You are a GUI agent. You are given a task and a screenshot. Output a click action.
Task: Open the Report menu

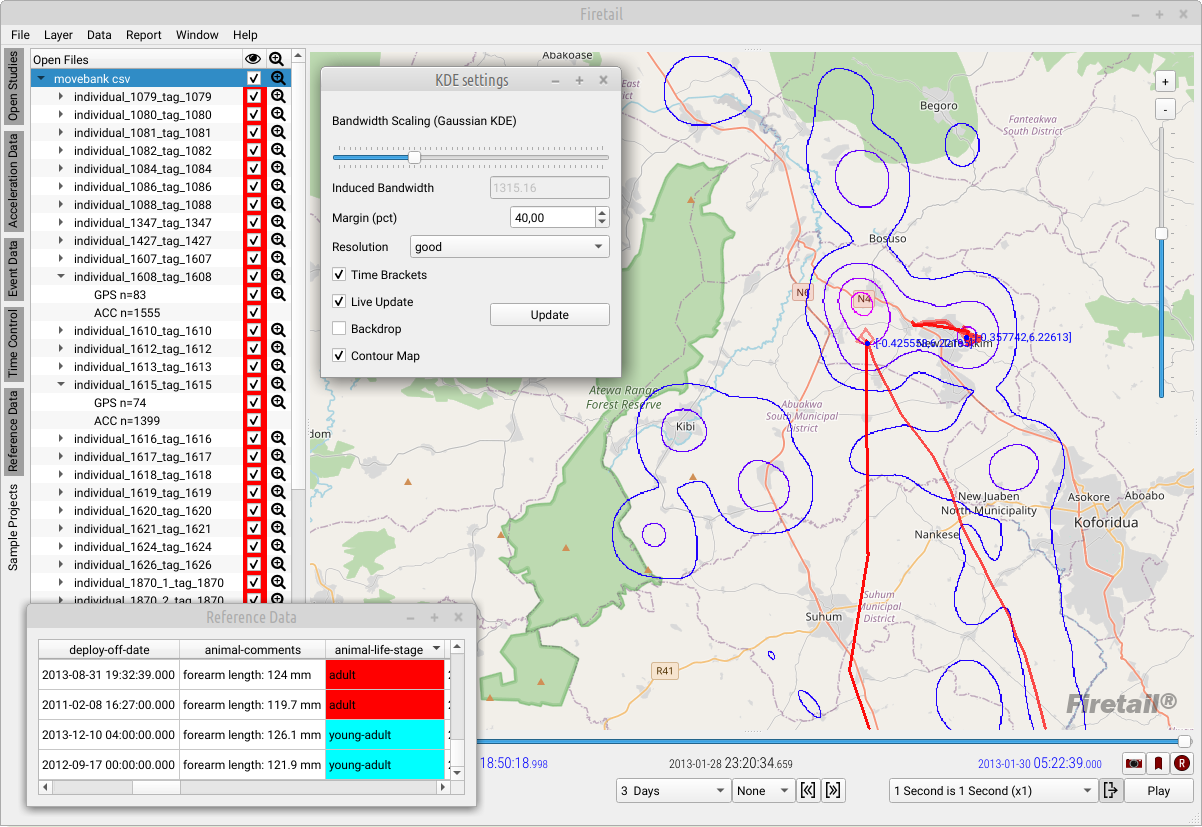coord(144,35)
